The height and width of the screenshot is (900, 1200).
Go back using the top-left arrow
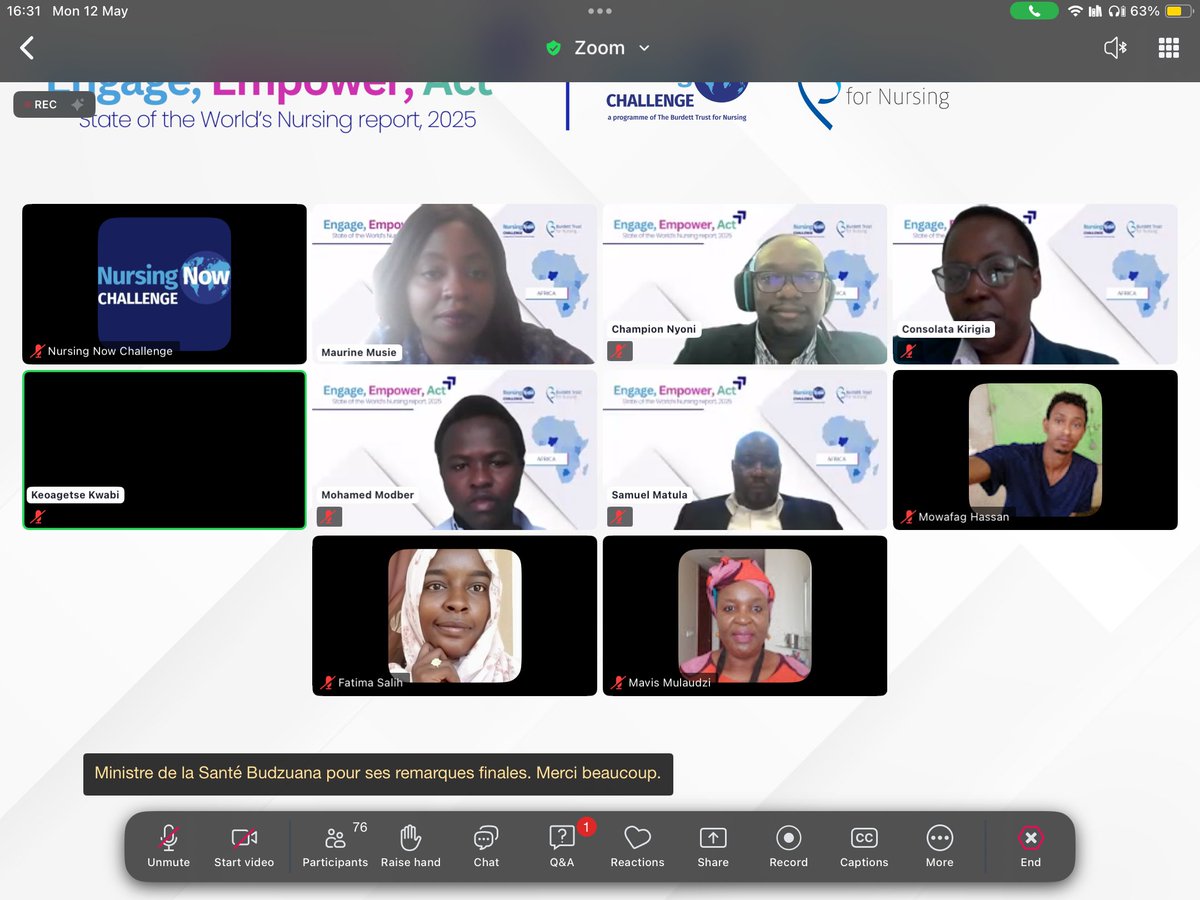point(27,47)
